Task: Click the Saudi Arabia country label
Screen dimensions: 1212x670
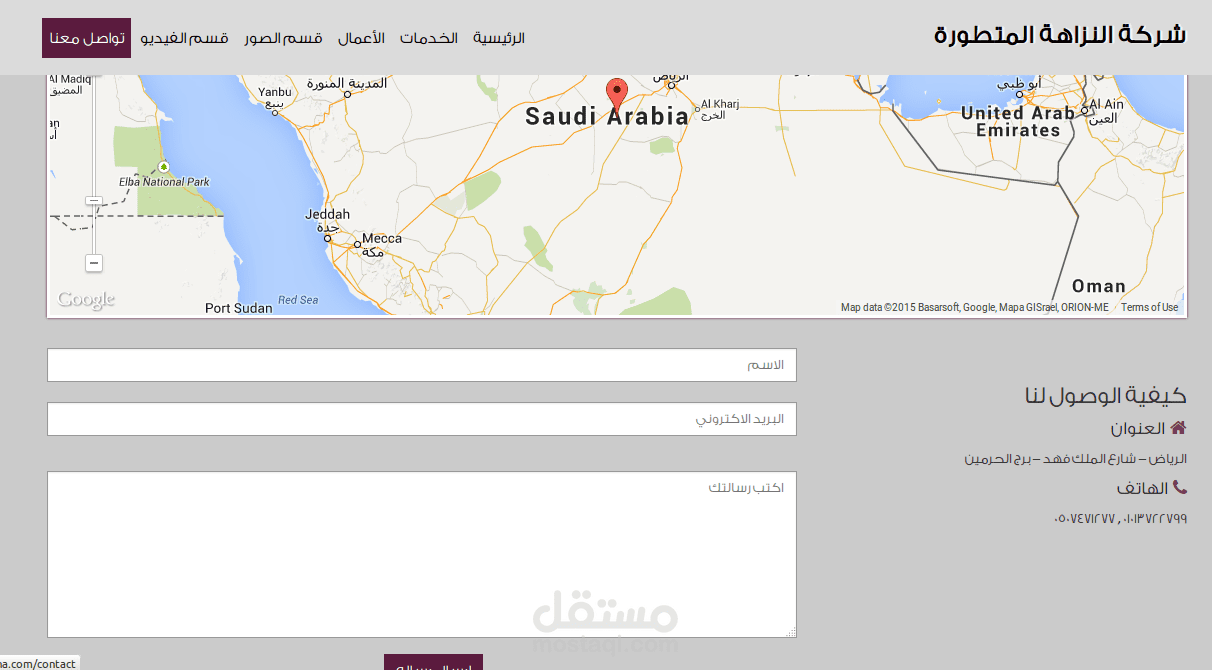Action: tap(607, 117)
